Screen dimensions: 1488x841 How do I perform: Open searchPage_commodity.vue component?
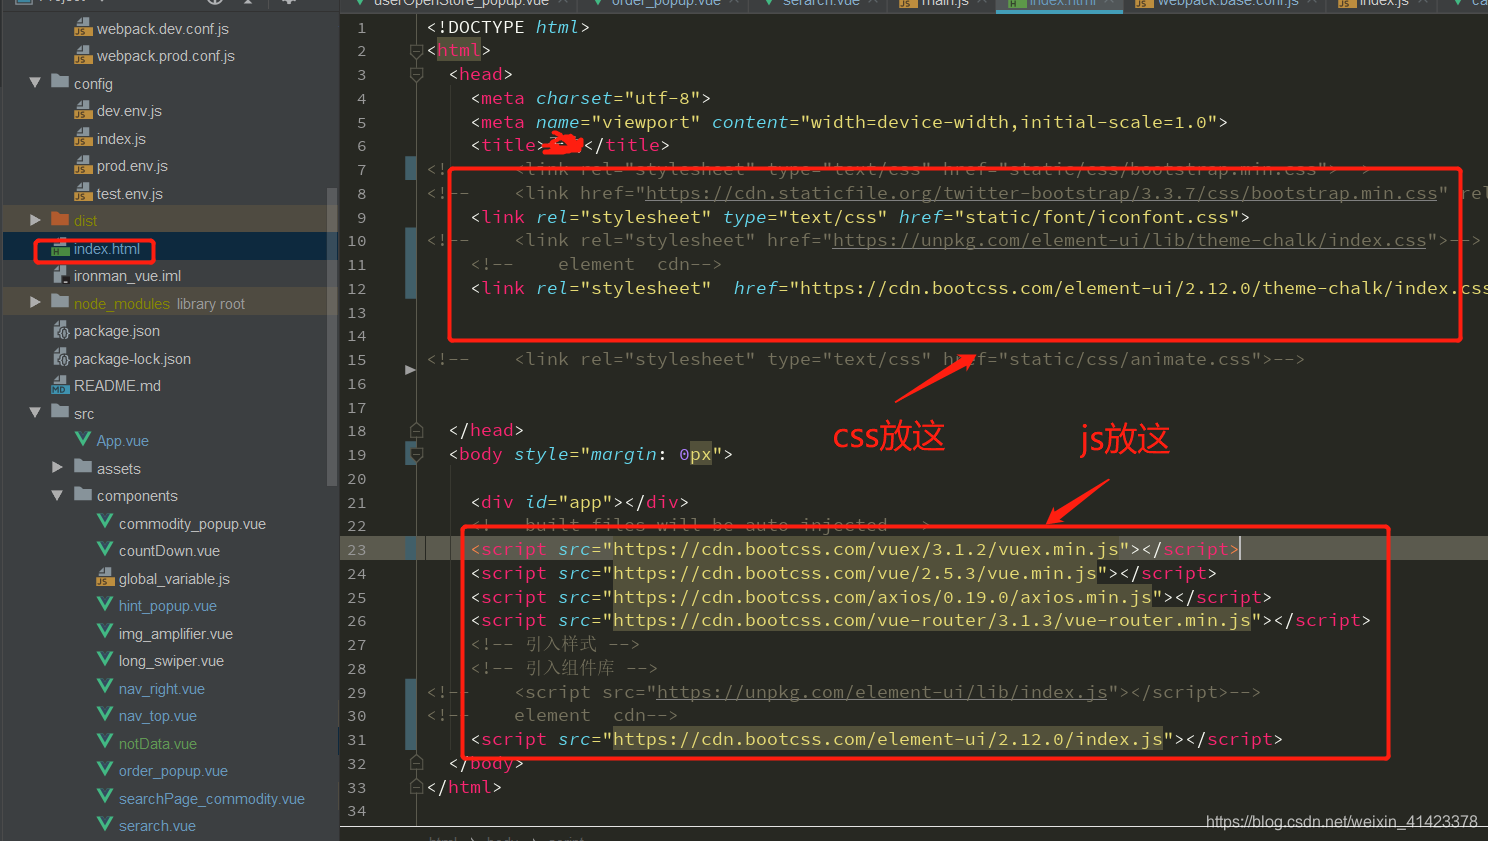[x=211, y=799]
